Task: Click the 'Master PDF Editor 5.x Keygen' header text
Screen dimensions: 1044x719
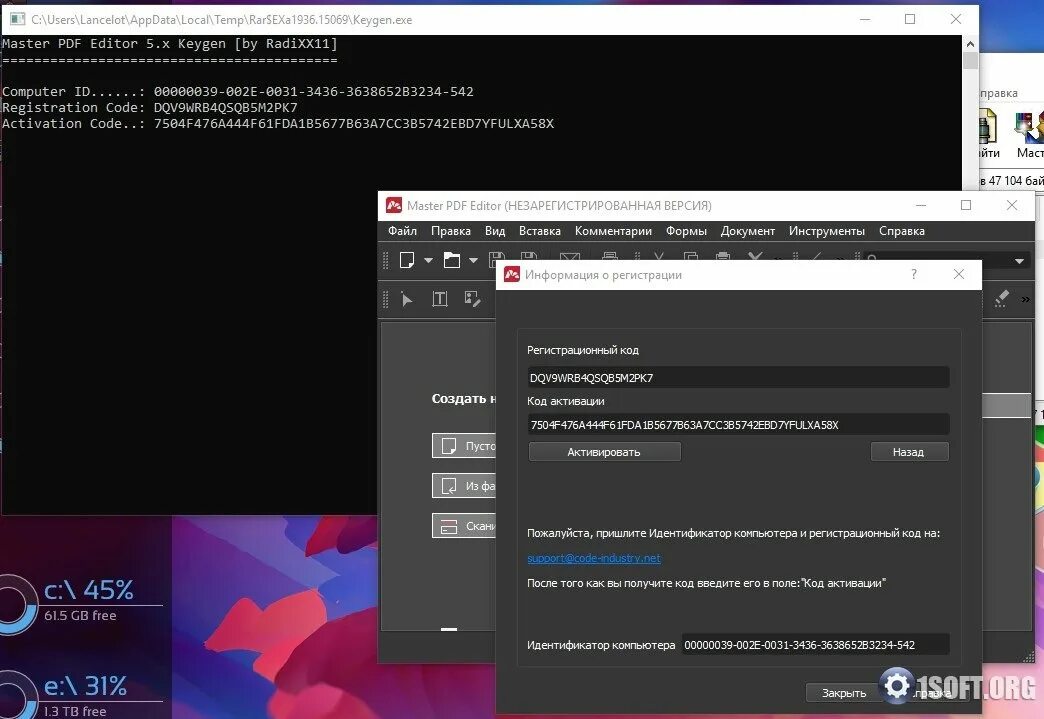Action: coord(170,43)
